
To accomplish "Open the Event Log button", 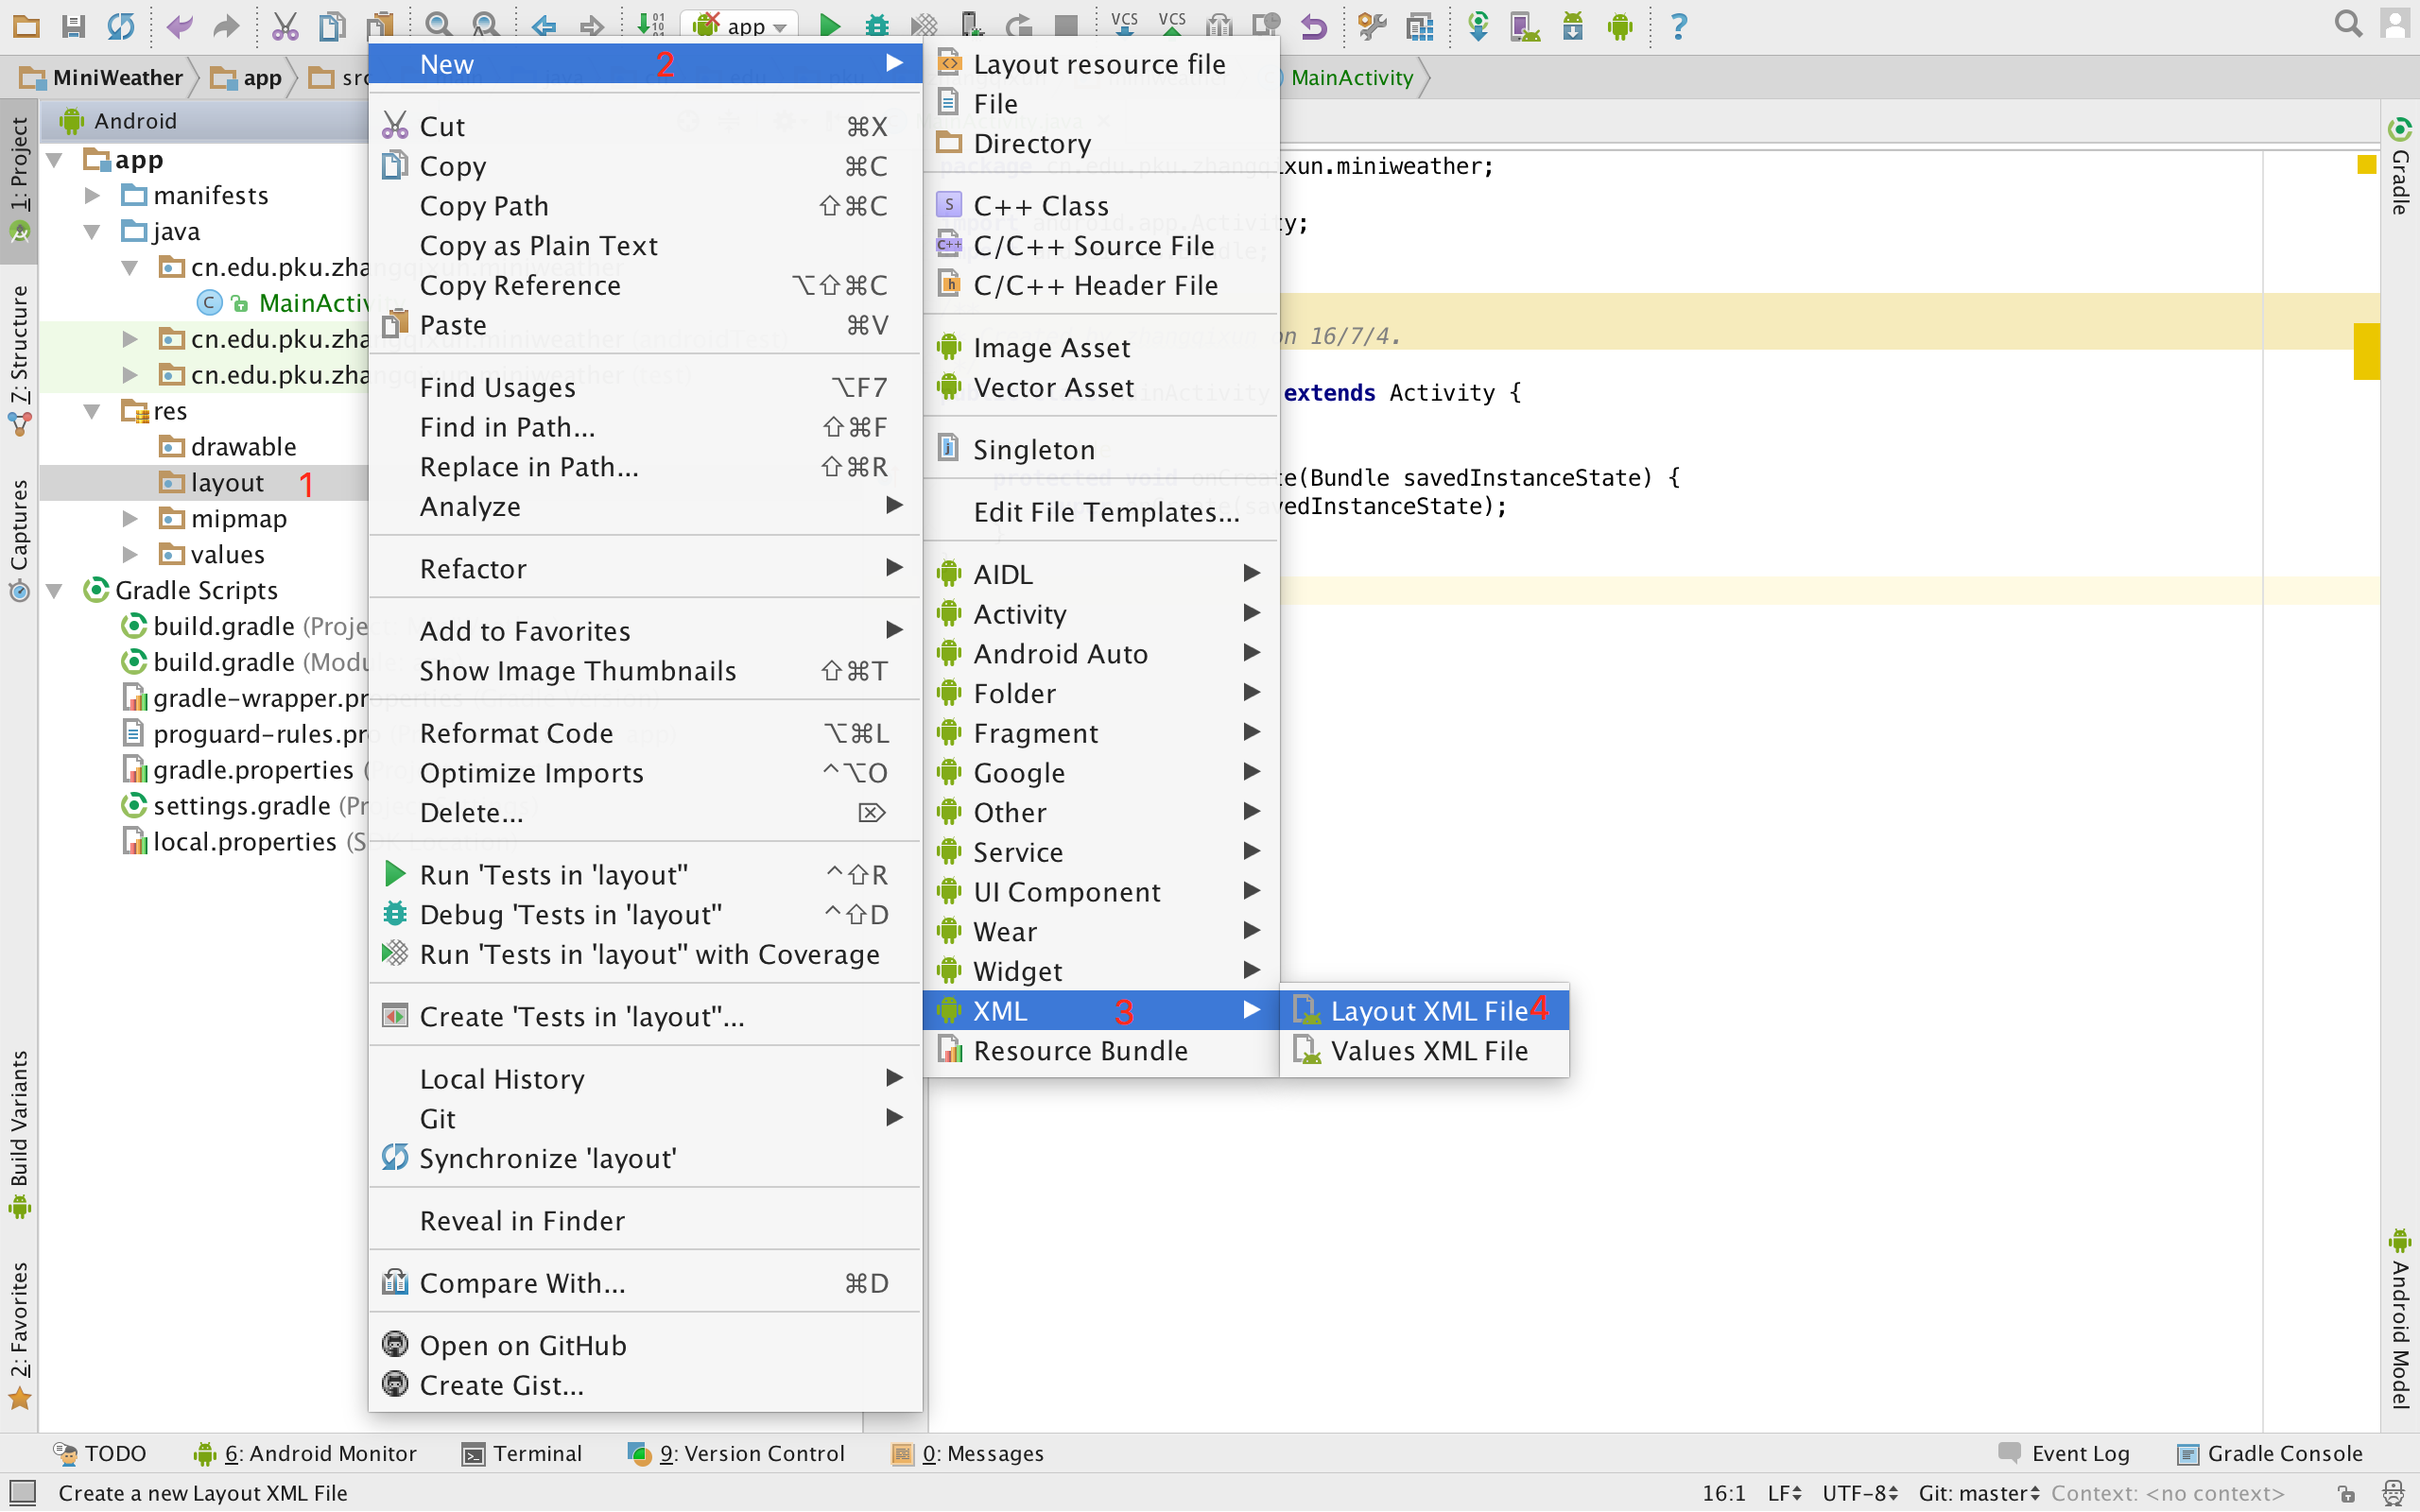I will pyautogui.click(x=2064, y=1454).
